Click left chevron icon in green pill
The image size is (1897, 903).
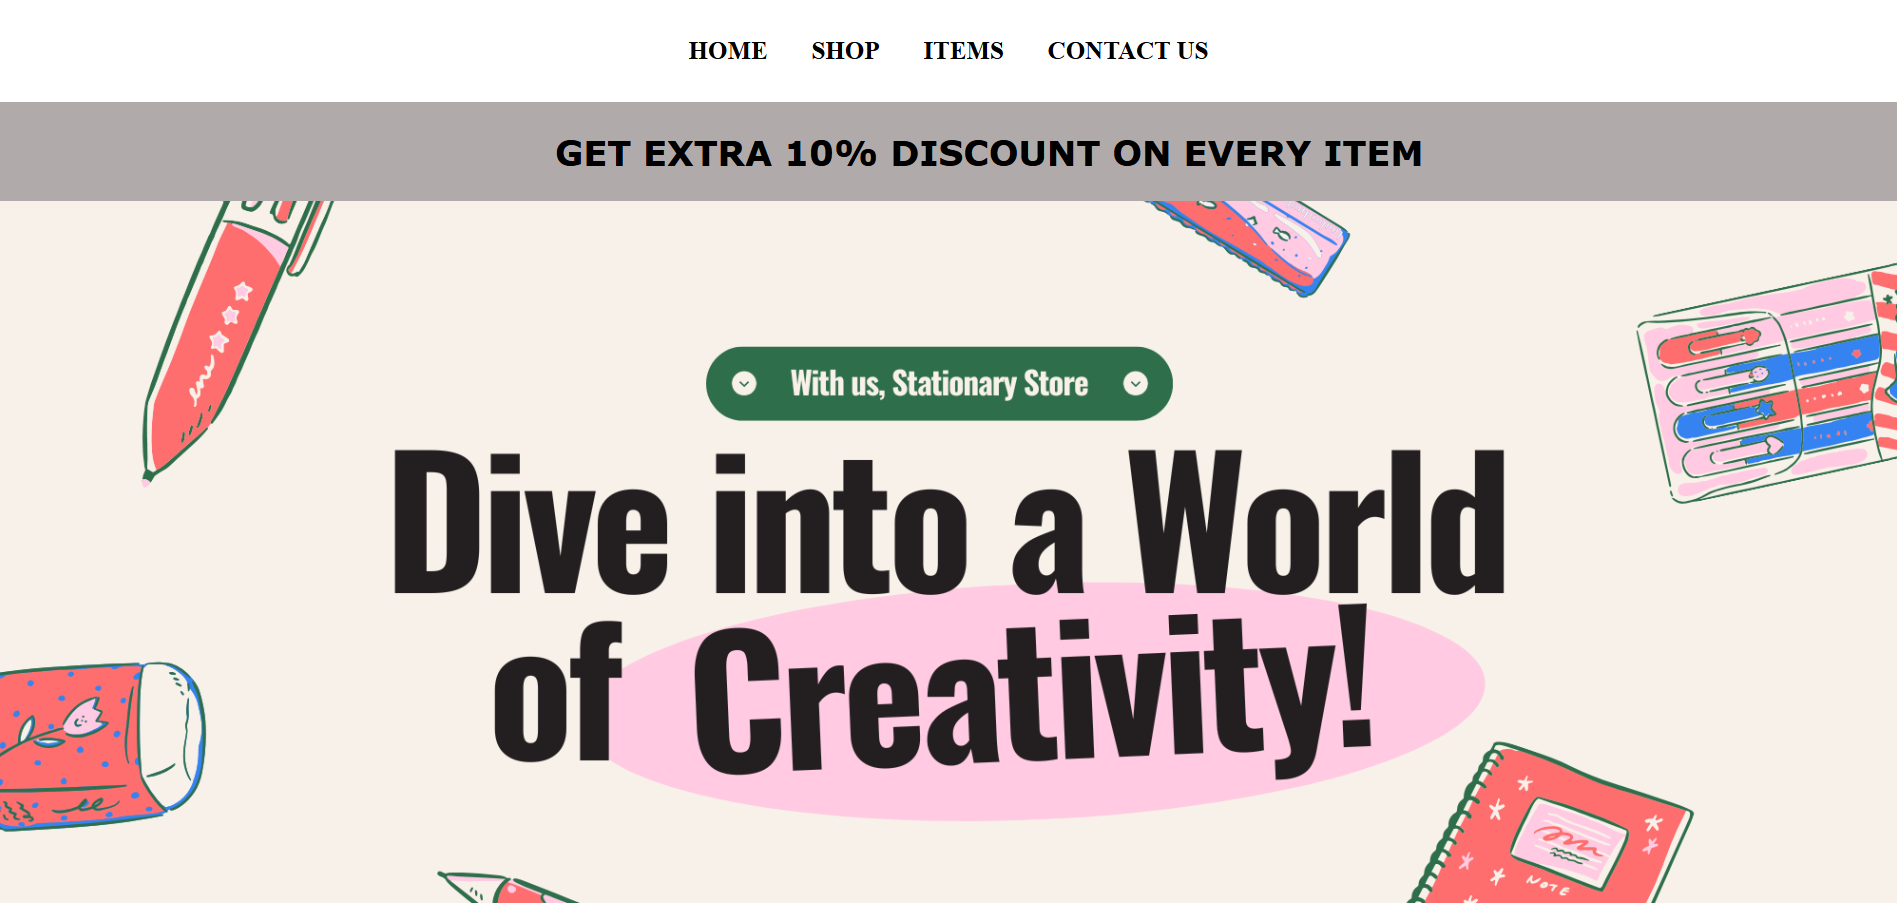pyautogui.click(x=744, y=384)
